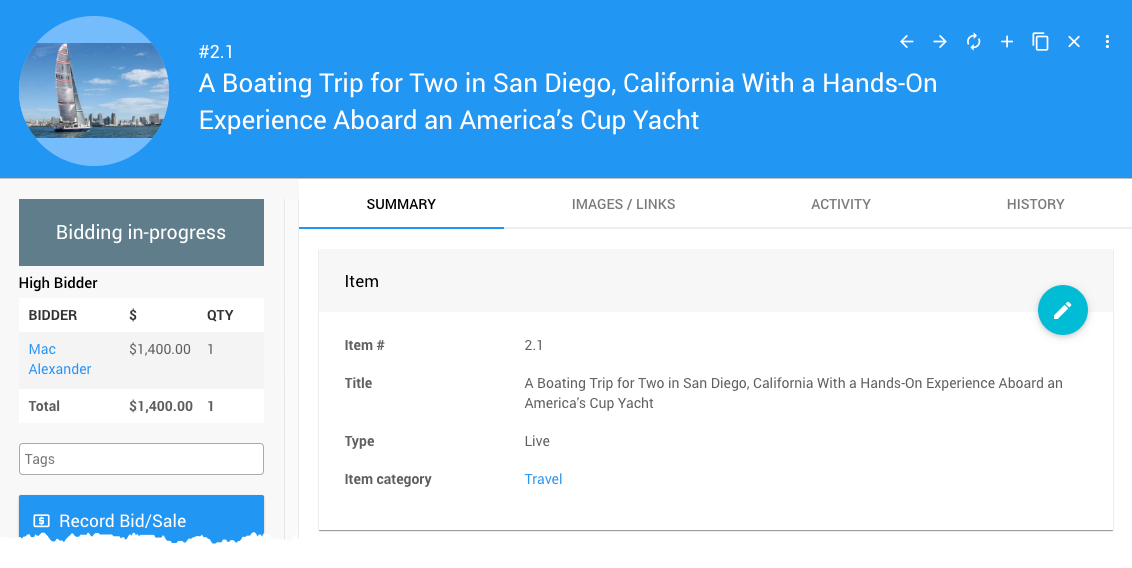This screenshot has height=568, width=1132.
Task: Open the Images / Links tab
Action: (x=623, y=204)
